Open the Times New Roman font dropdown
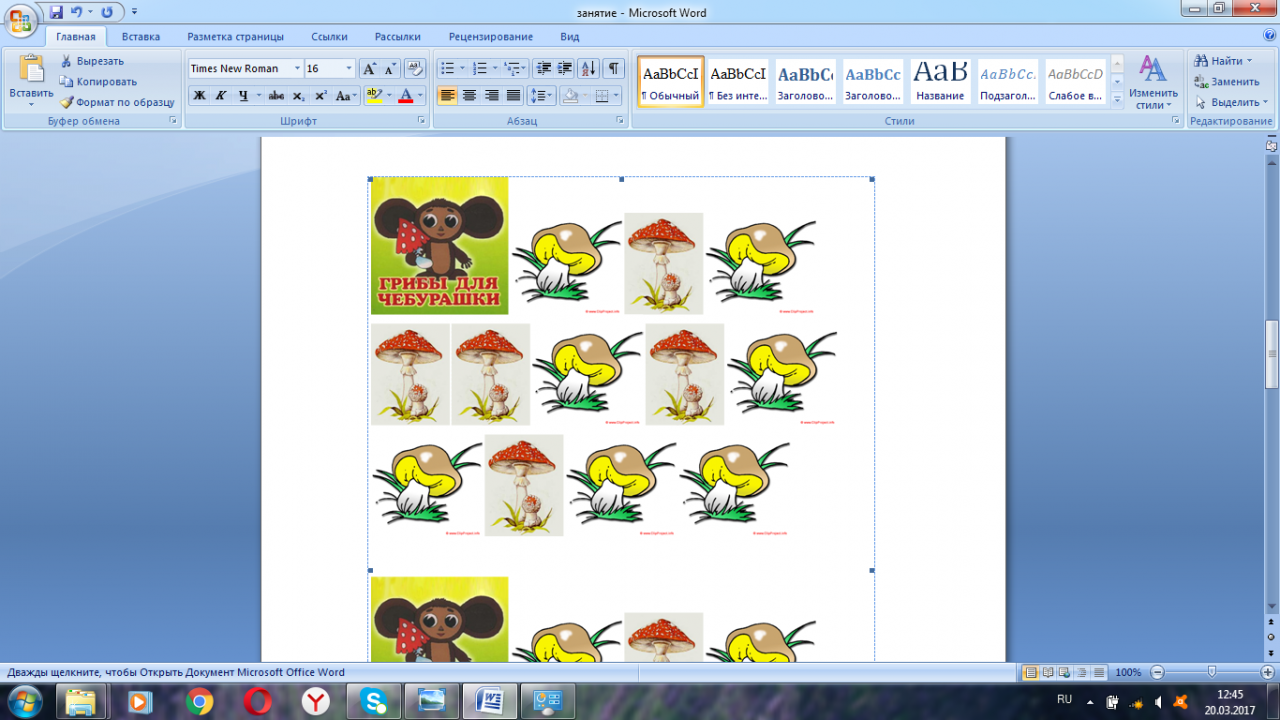1280x720 pixels. pyautogui.click(x=297, y=68)
